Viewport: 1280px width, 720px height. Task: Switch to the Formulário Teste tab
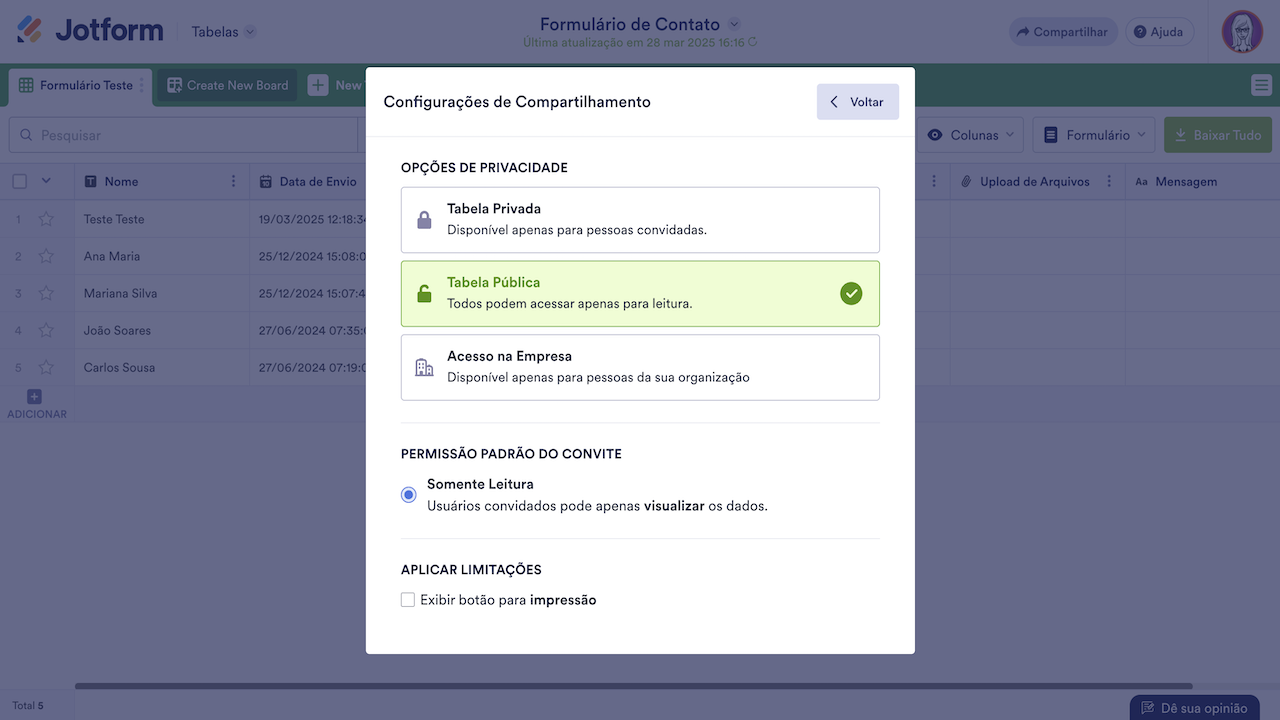pyautogui.click(x=77, y=86)
